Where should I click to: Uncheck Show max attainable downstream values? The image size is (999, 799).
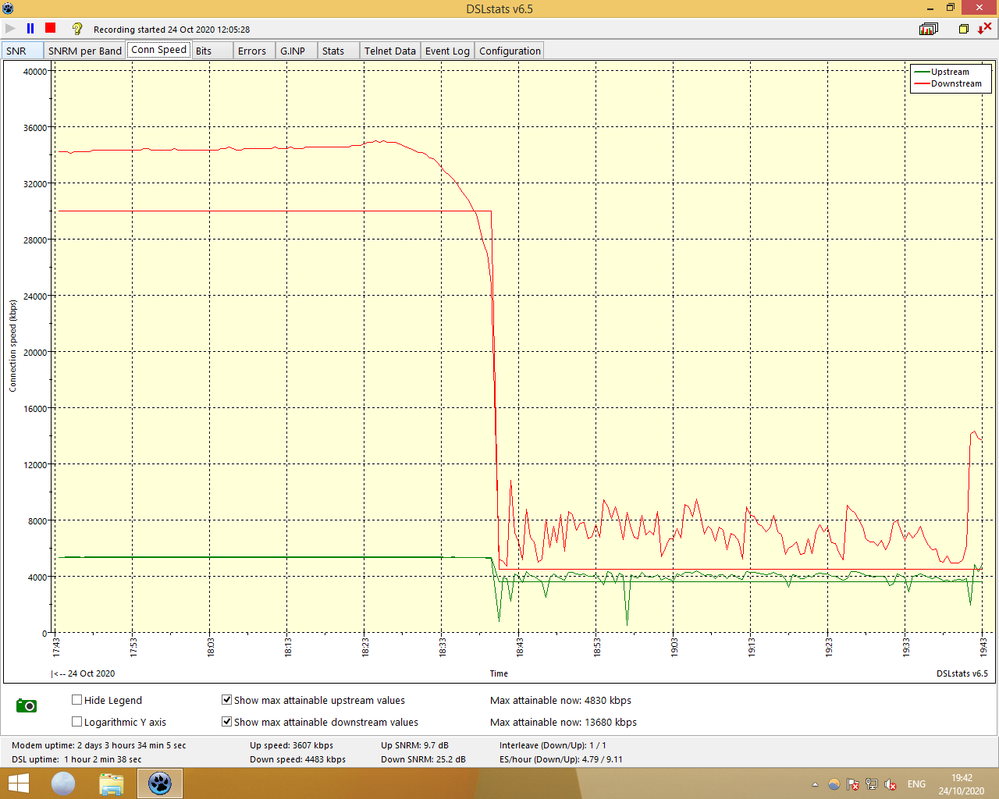click(226, 722)
